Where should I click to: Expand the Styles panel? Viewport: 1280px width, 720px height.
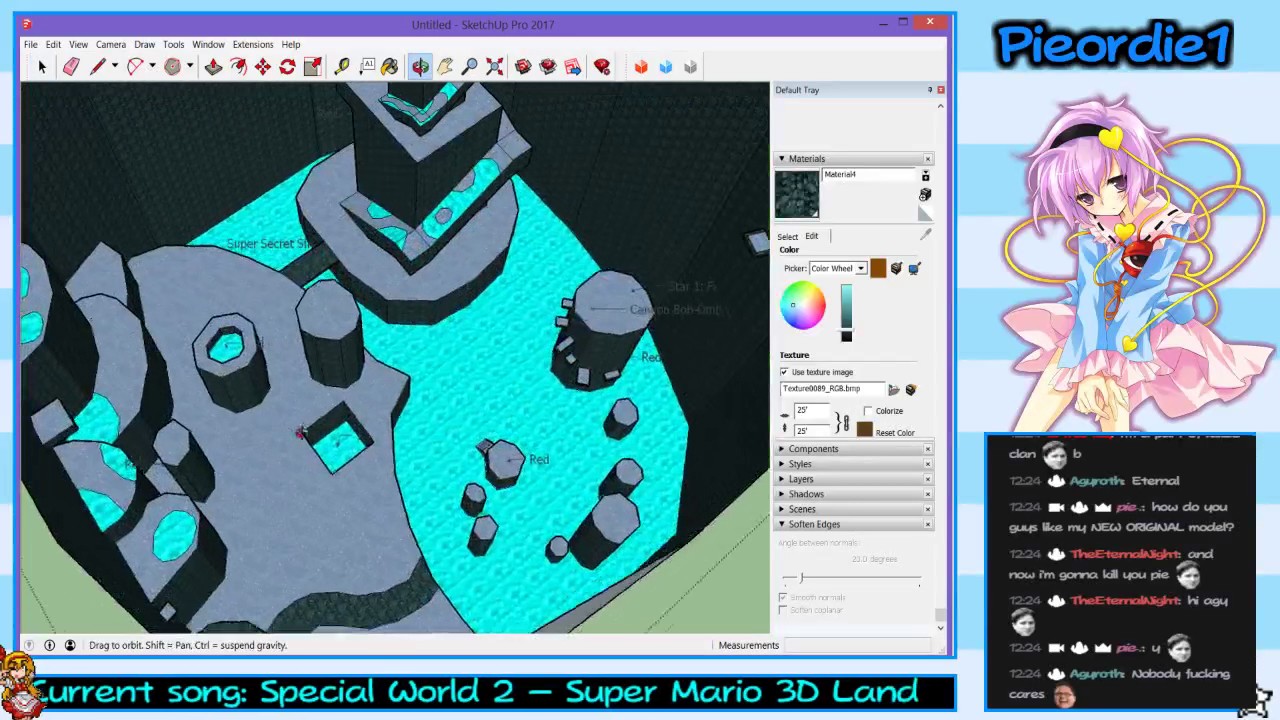click(782, 464)
